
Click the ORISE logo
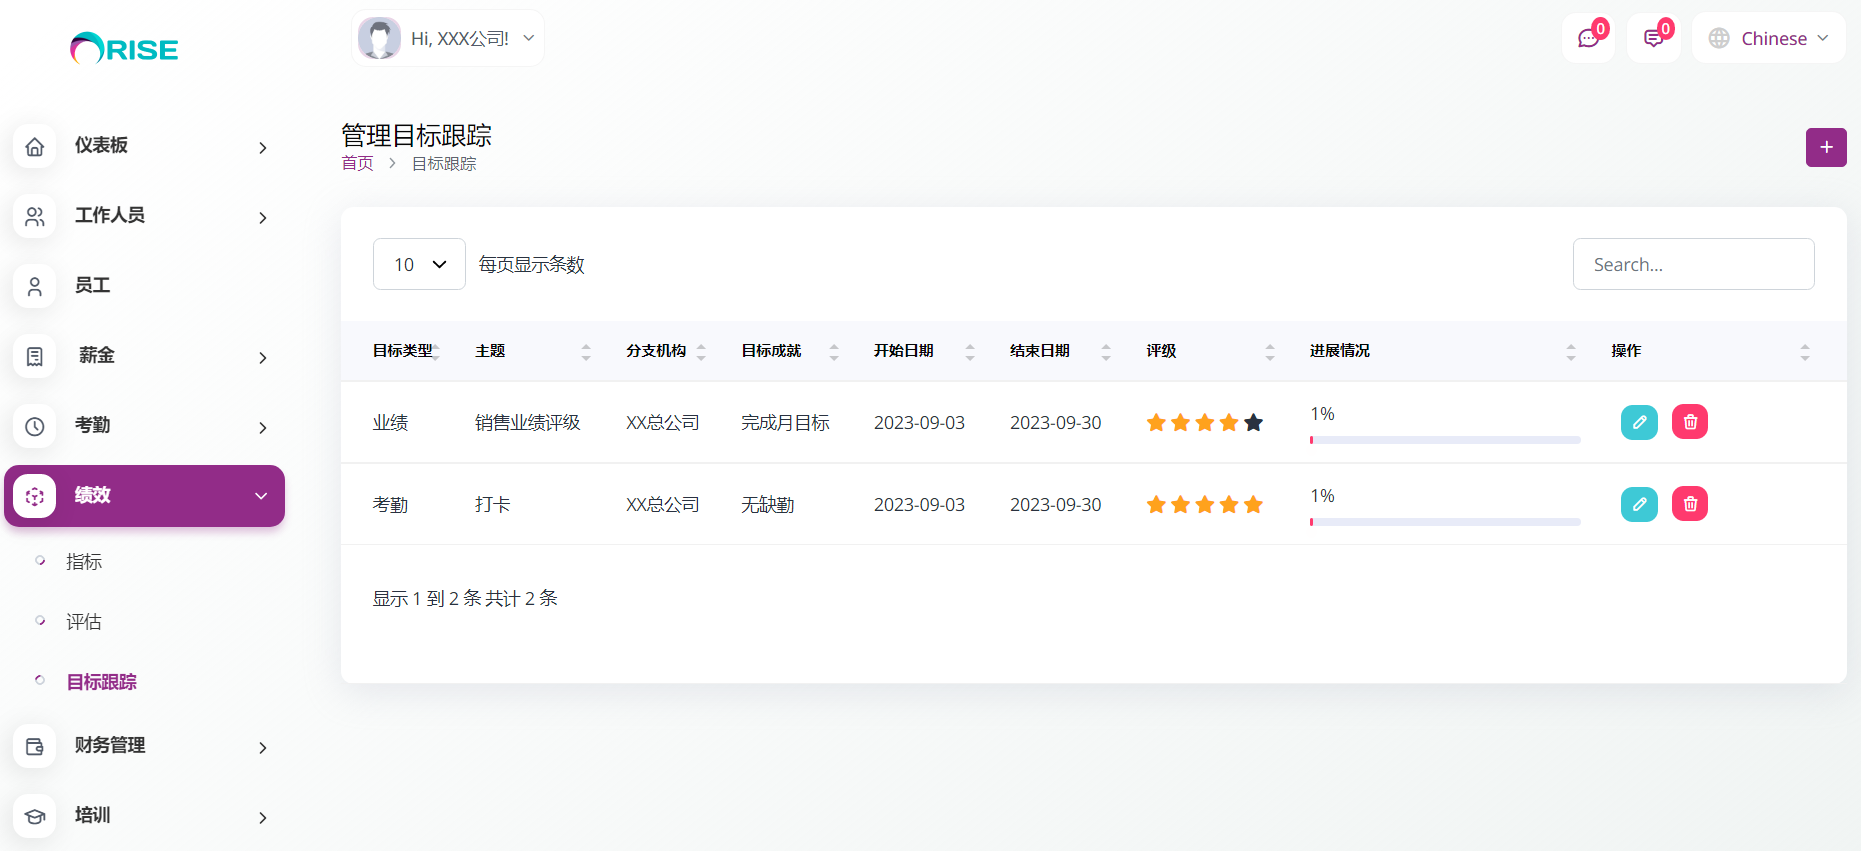coord(124,49)
